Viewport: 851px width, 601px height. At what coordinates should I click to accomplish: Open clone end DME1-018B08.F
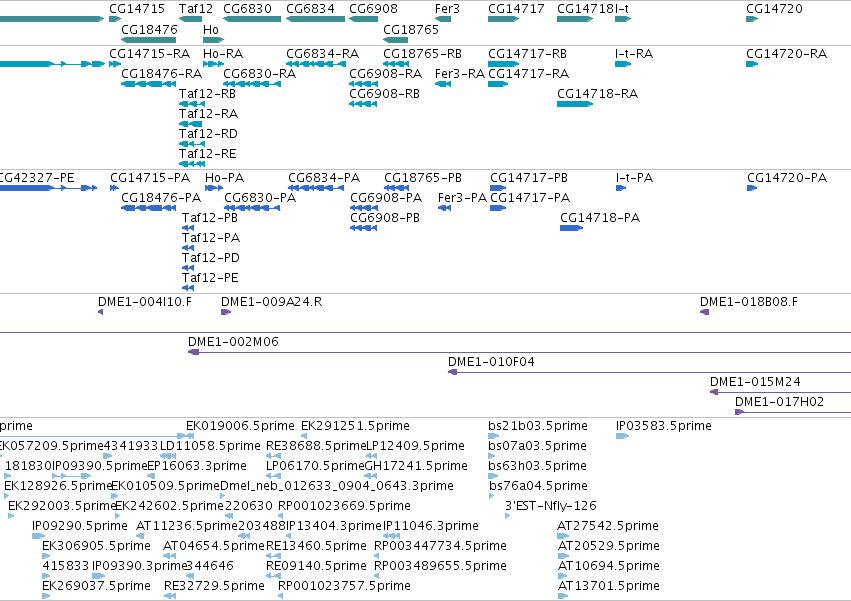click(x=749, y=302)
